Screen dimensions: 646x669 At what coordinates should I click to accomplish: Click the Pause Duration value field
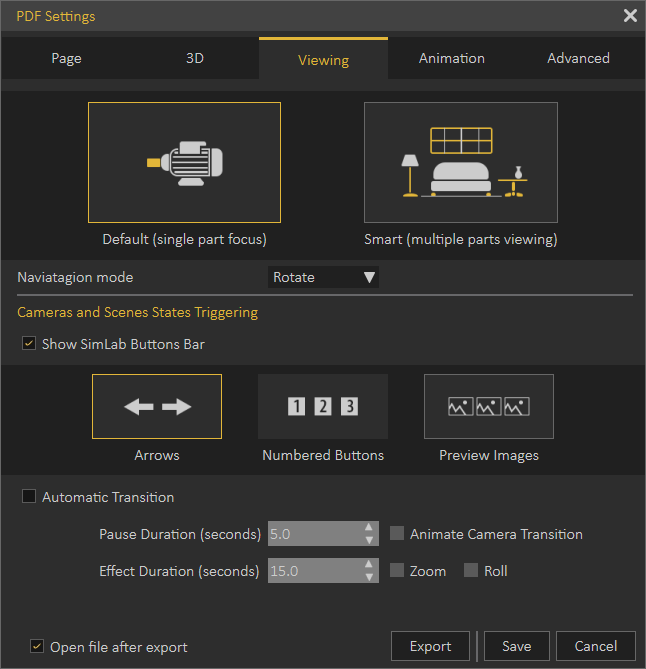(315, 533)
